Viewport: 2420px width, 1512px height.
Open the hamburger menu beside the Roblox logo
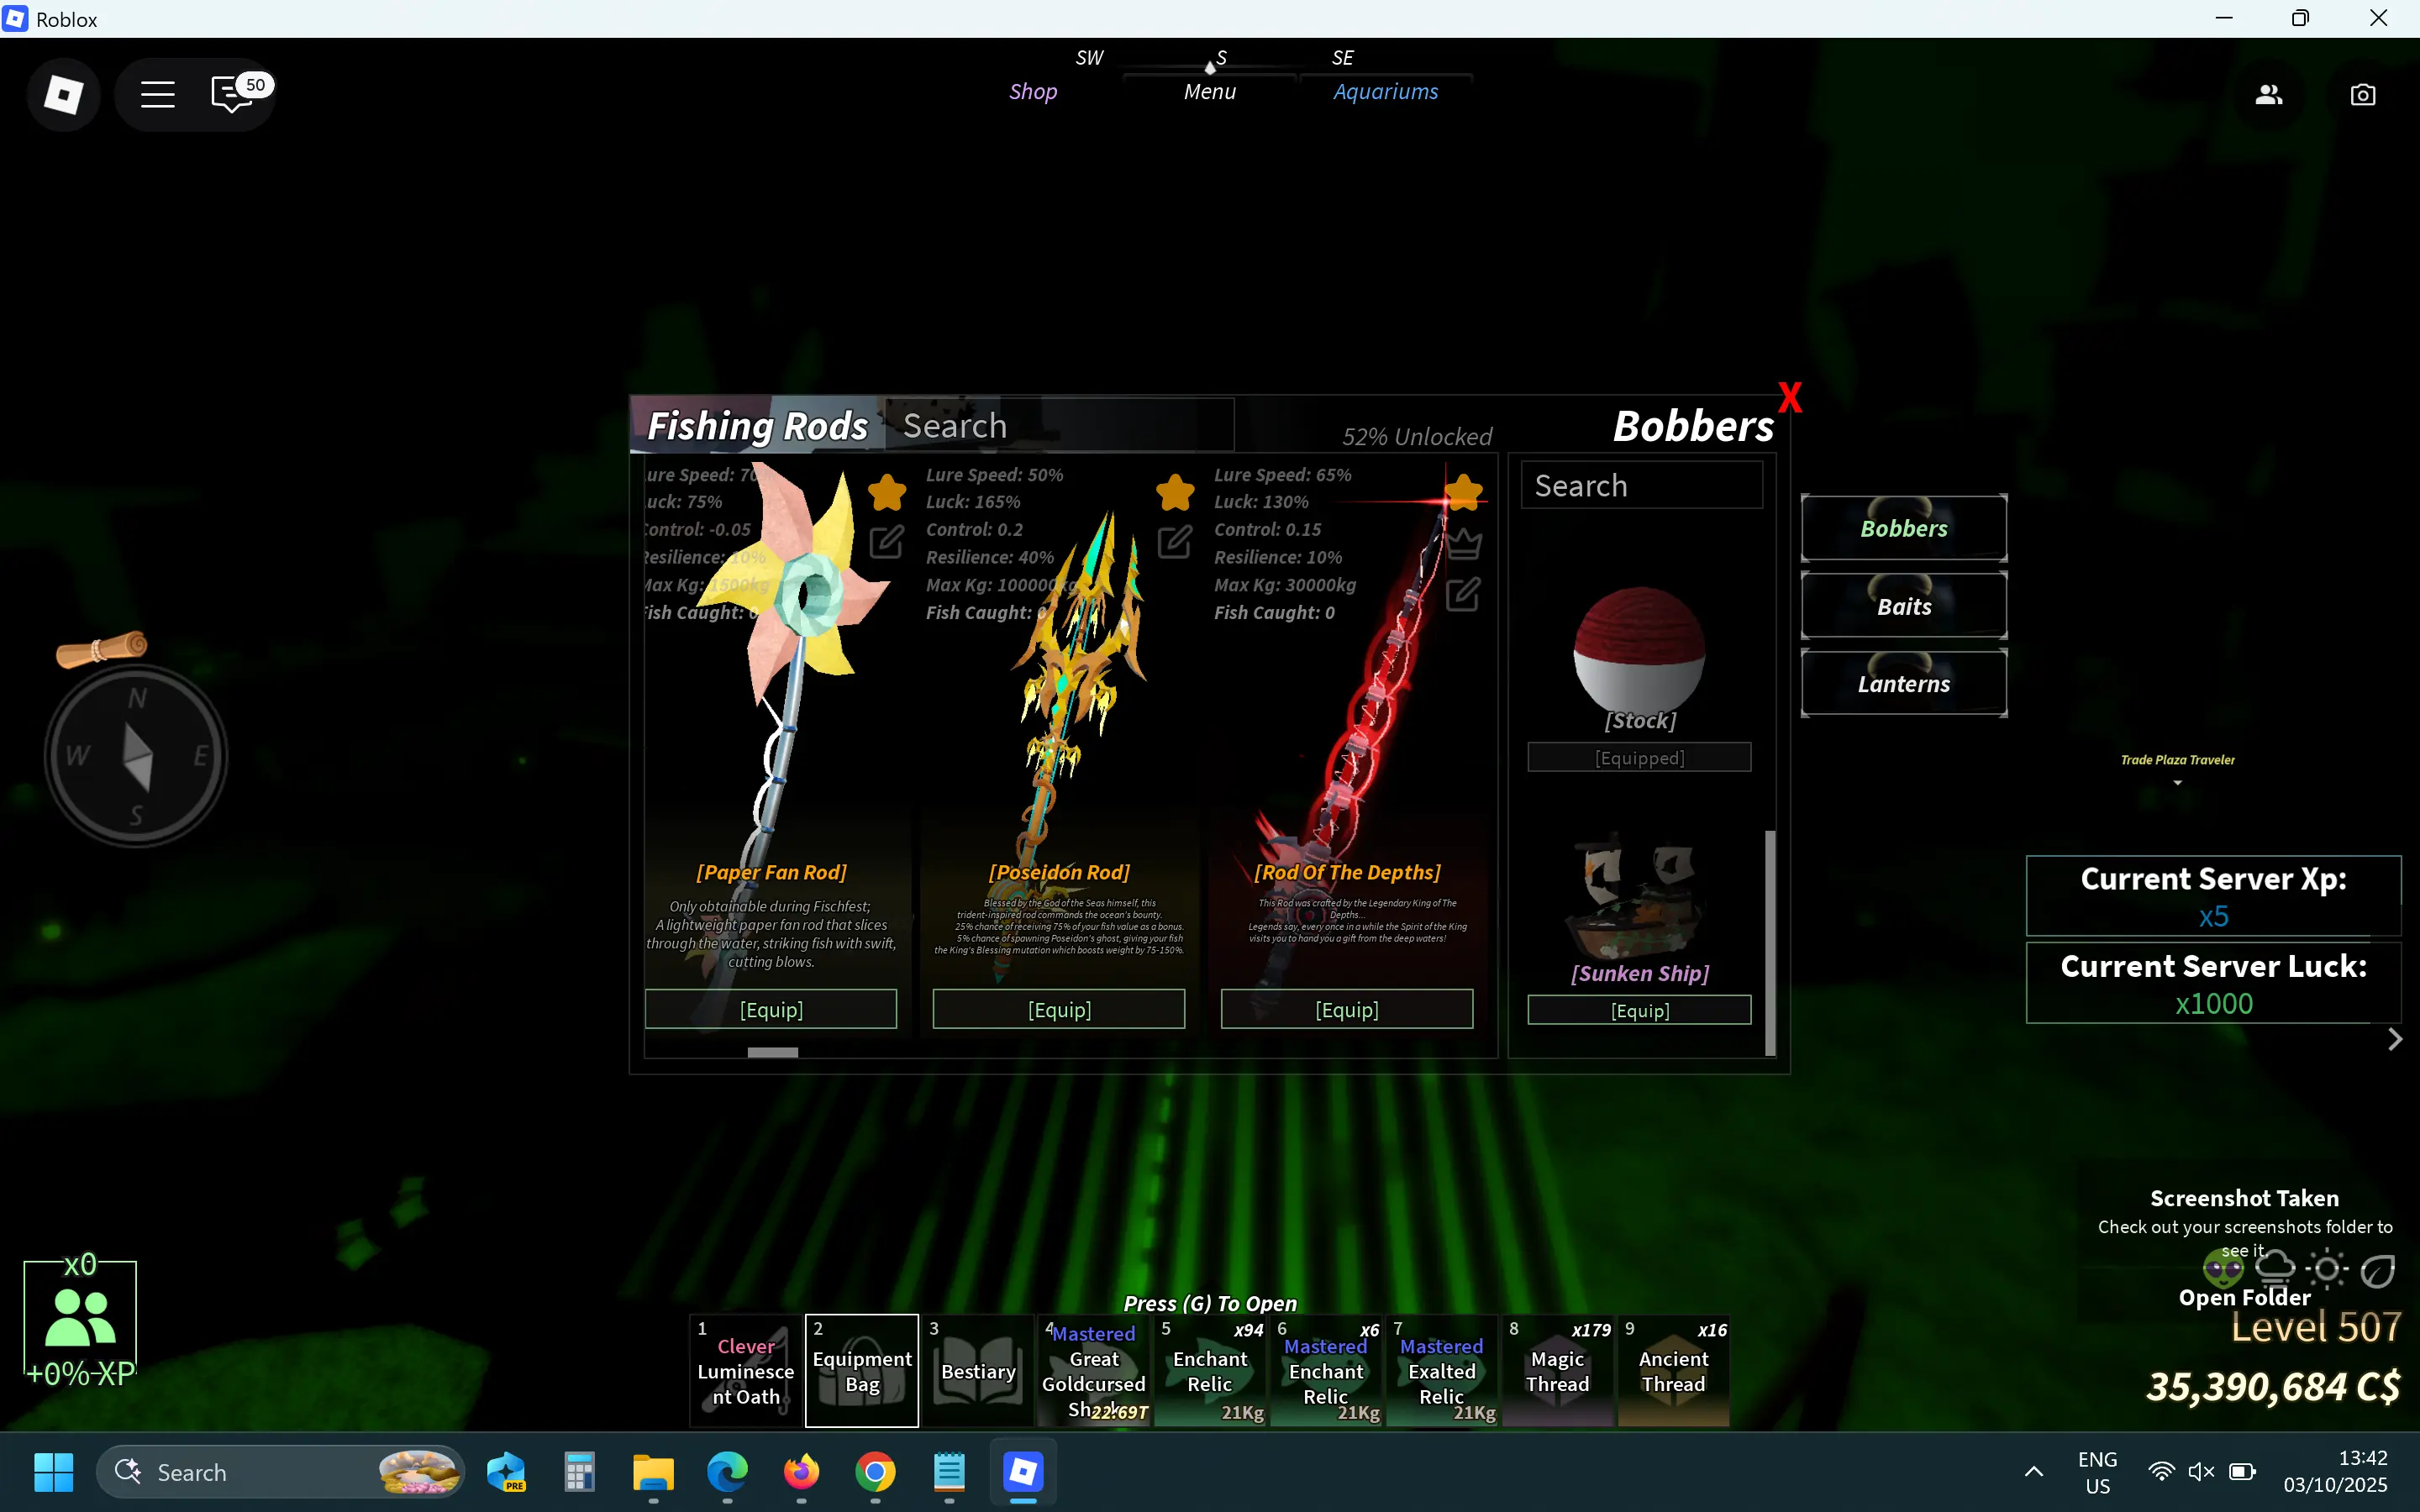(x=157, y=95)
